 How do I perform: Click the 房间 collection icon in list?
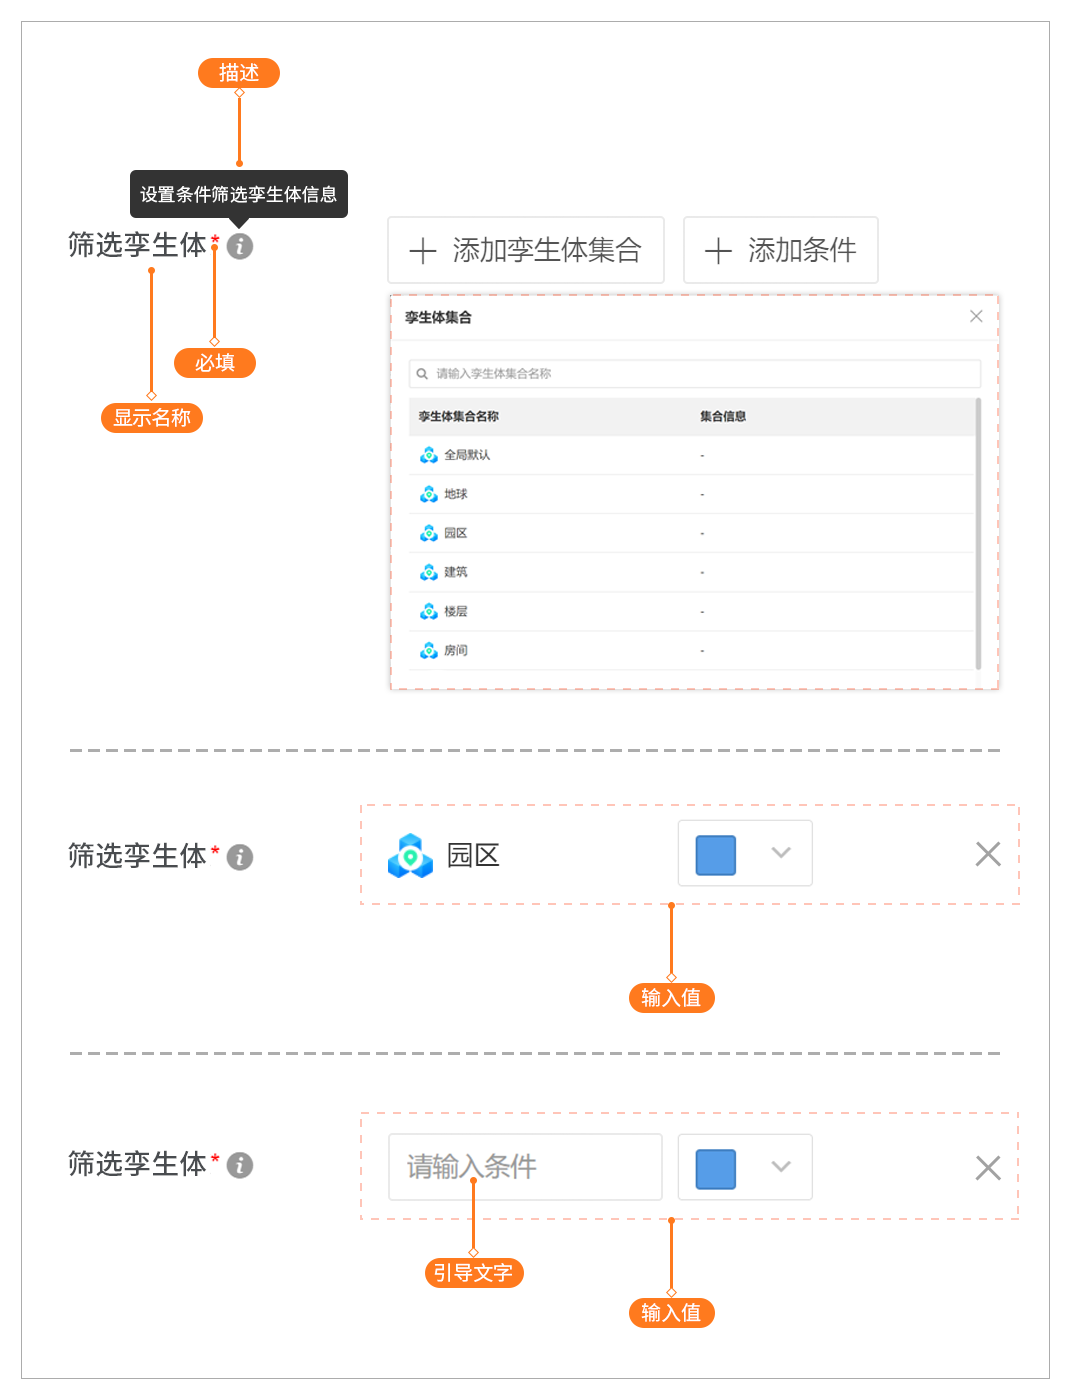429,650
